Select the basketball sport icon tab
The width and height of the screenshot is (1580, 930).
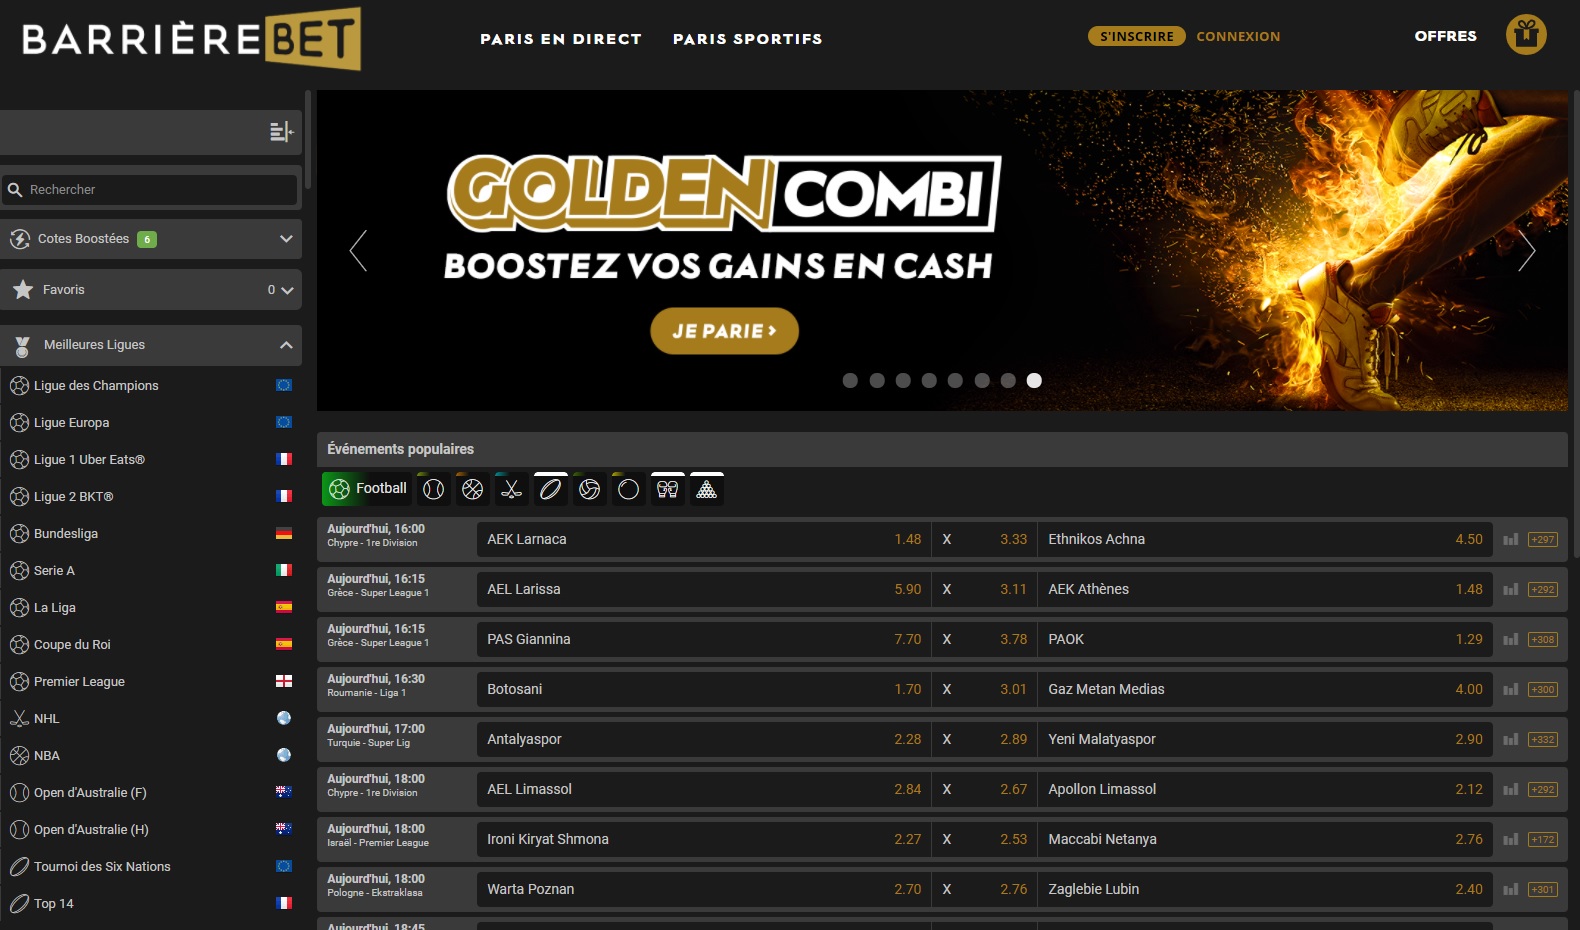point(472,489)
